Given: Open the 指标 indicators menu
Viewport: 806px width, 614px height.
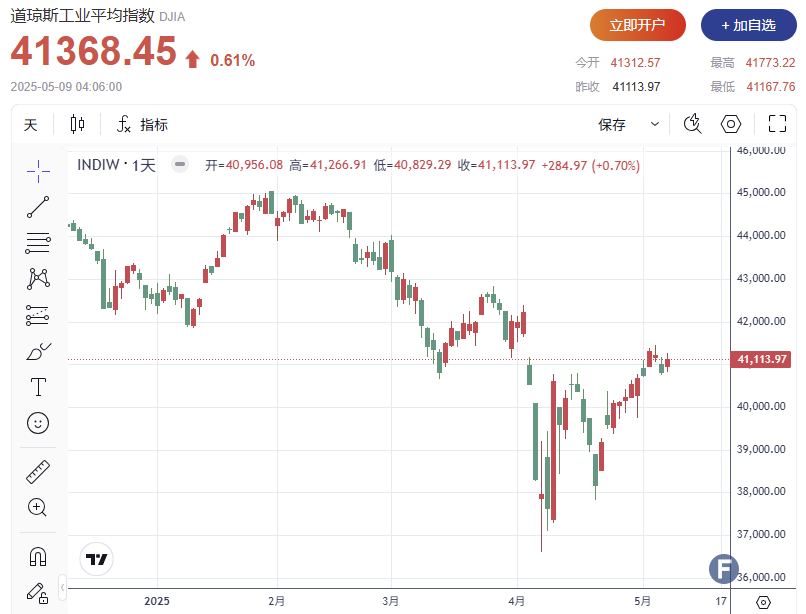Looking at the screenshot, I should coord(142,124).
